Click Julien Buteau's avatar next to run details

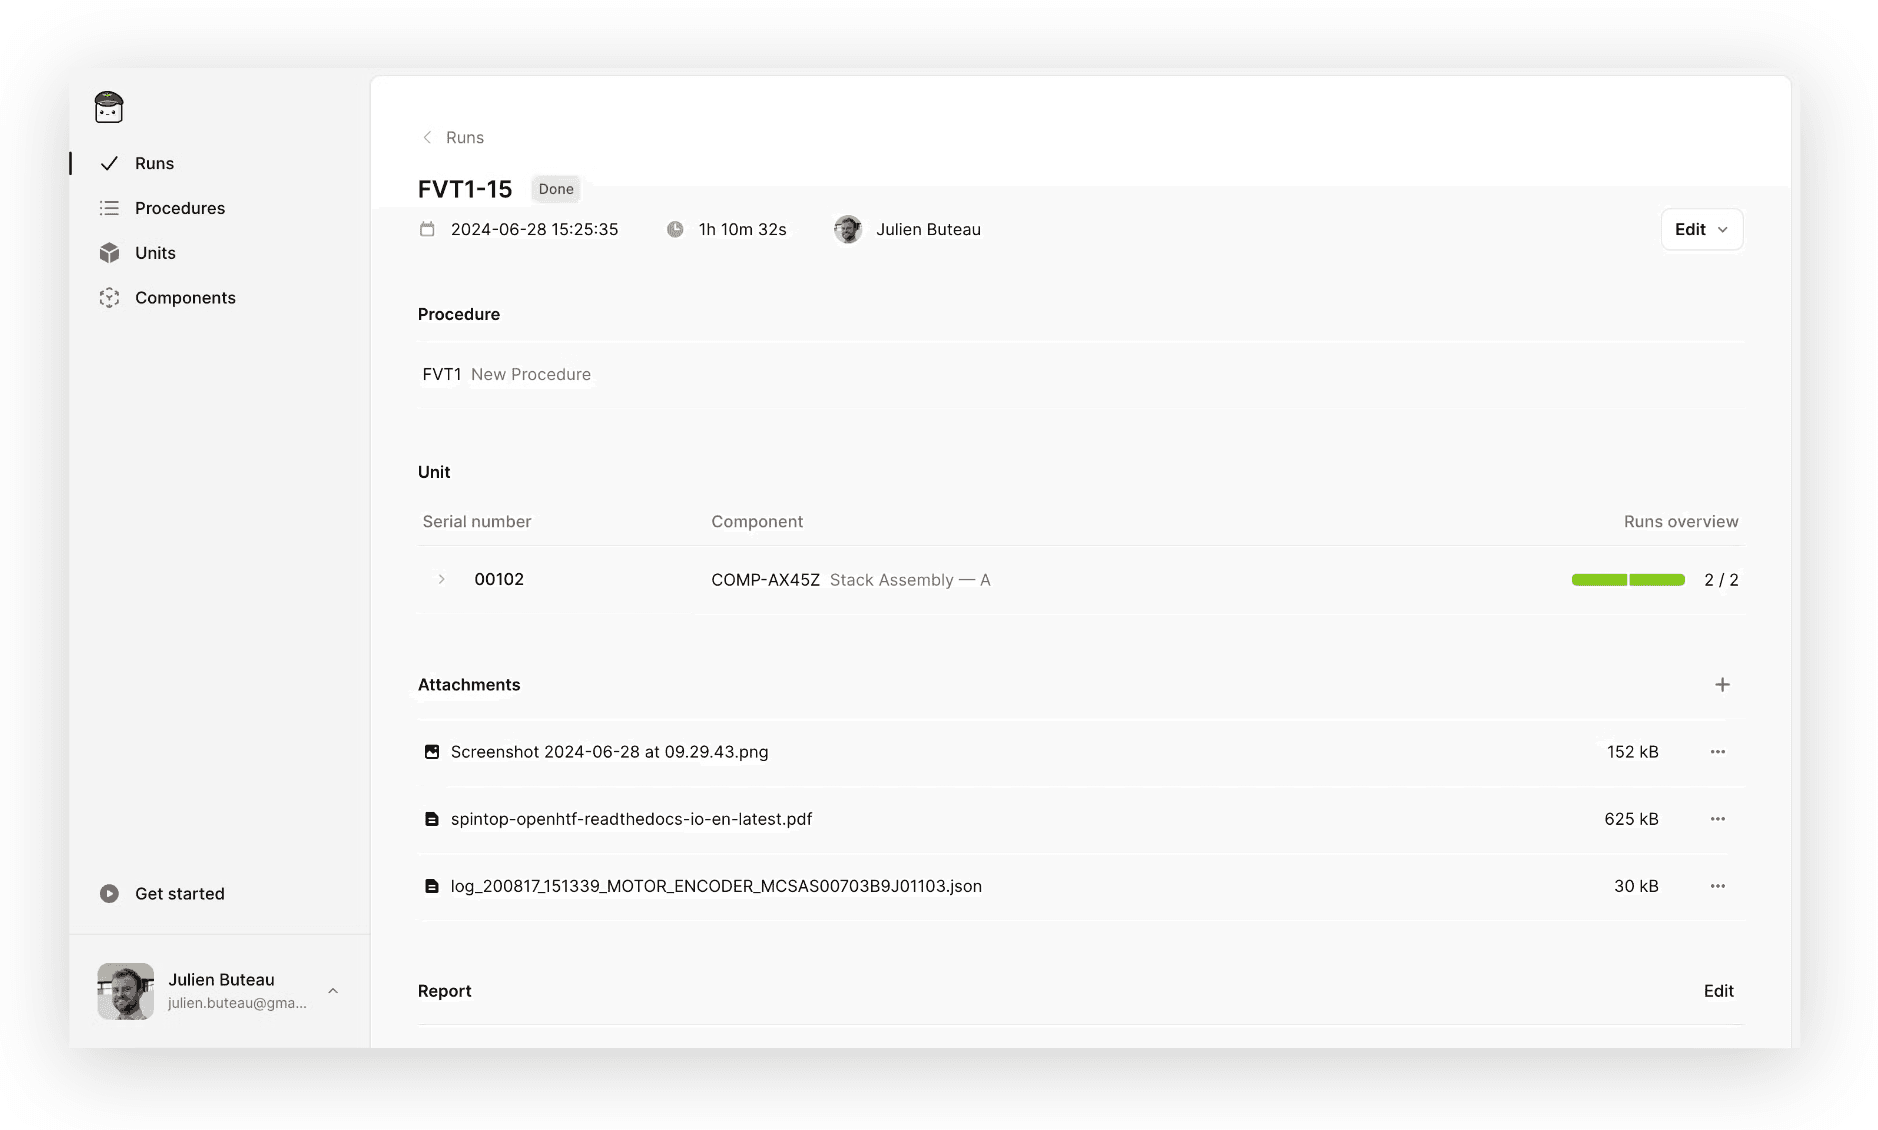pos(848,229)
